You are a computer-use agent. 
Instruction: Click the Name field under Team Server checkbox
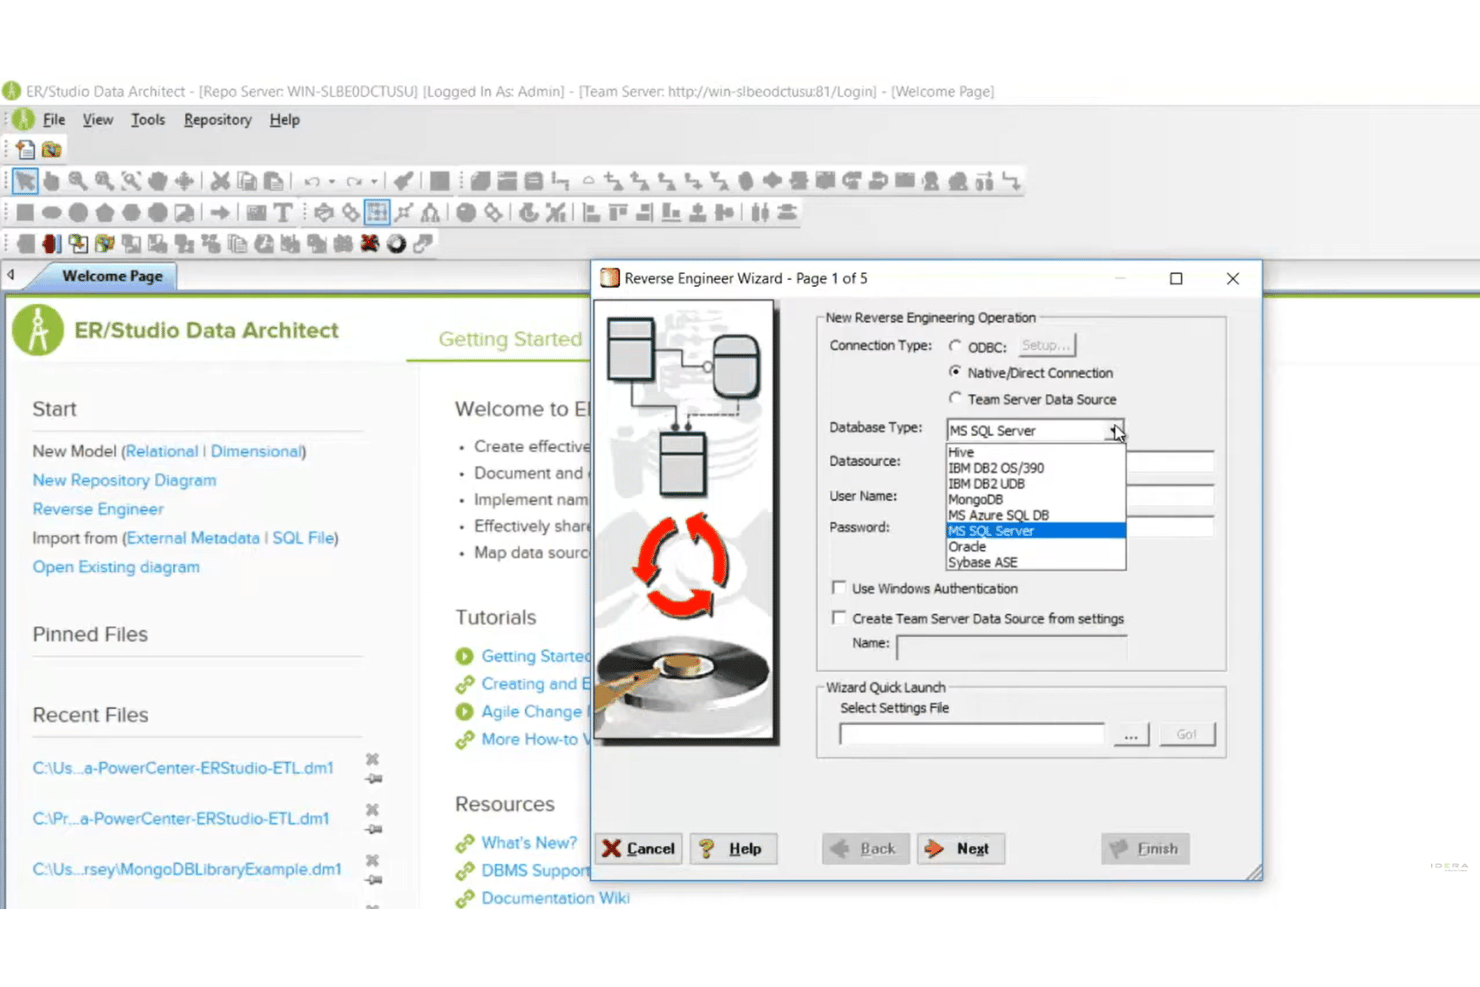(x=1011, y=647)
